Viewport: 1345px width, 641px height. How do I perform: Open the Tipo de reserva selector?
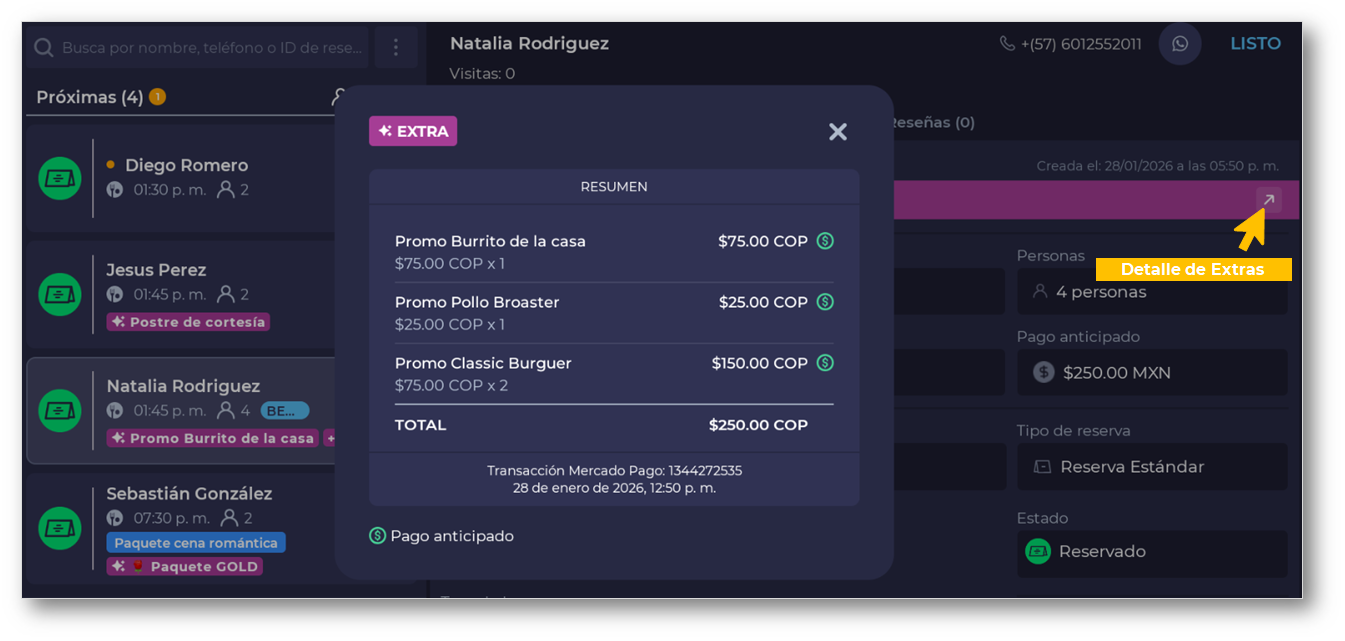(x=1152, y=467)
